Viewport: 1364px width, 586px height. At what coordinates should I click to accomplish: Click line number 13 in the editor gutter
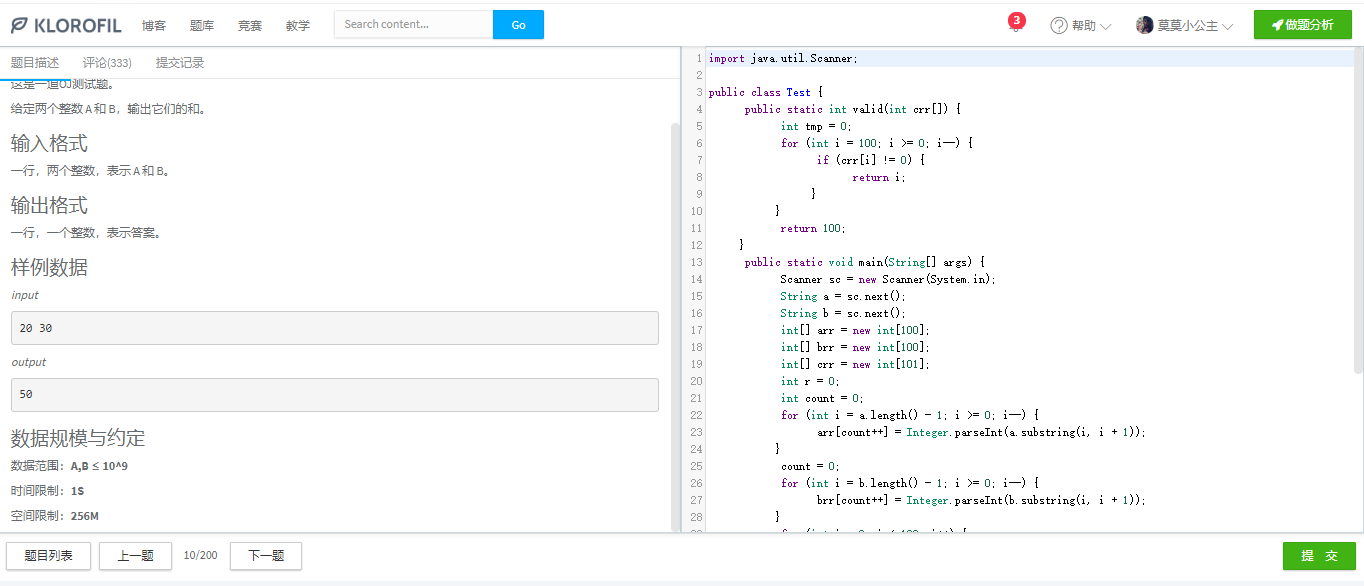[x=696, y=262]
